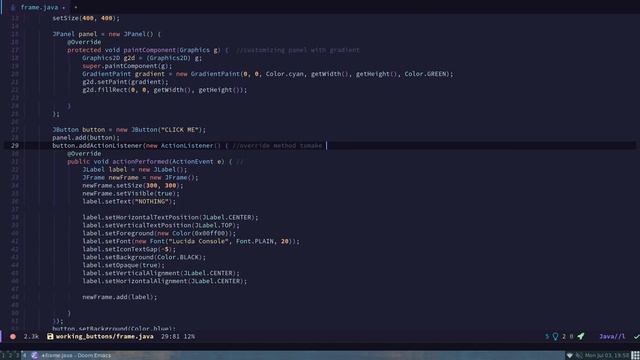Click line number 29 in the gutter
The height and width of the screenshot is (360, 640).
[15, 145]
